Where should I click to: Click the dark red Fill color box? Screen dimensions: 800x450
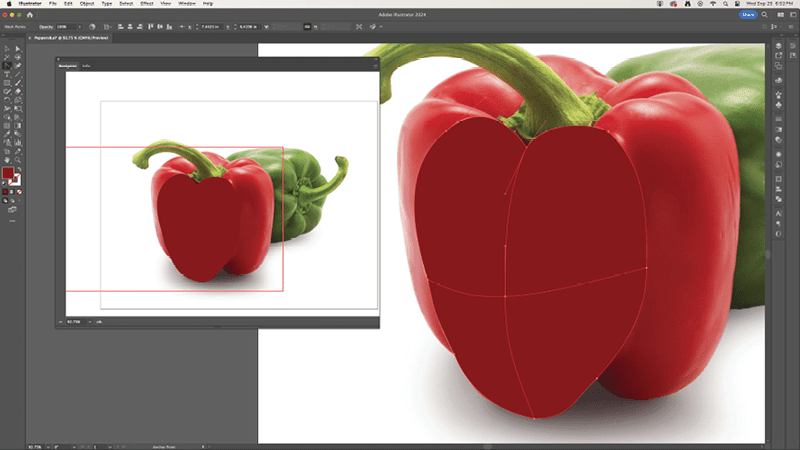pos(8,173)
